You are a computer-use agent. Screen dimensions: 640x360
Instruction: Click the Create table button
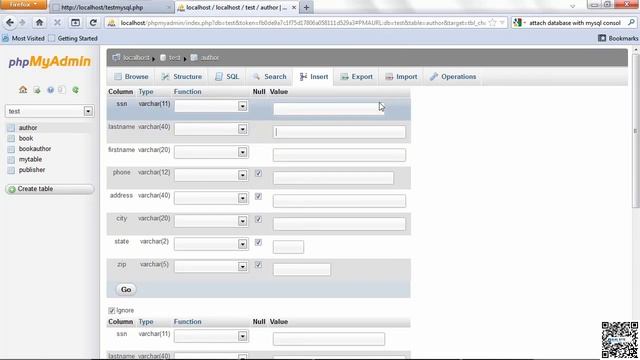[49, 189]
